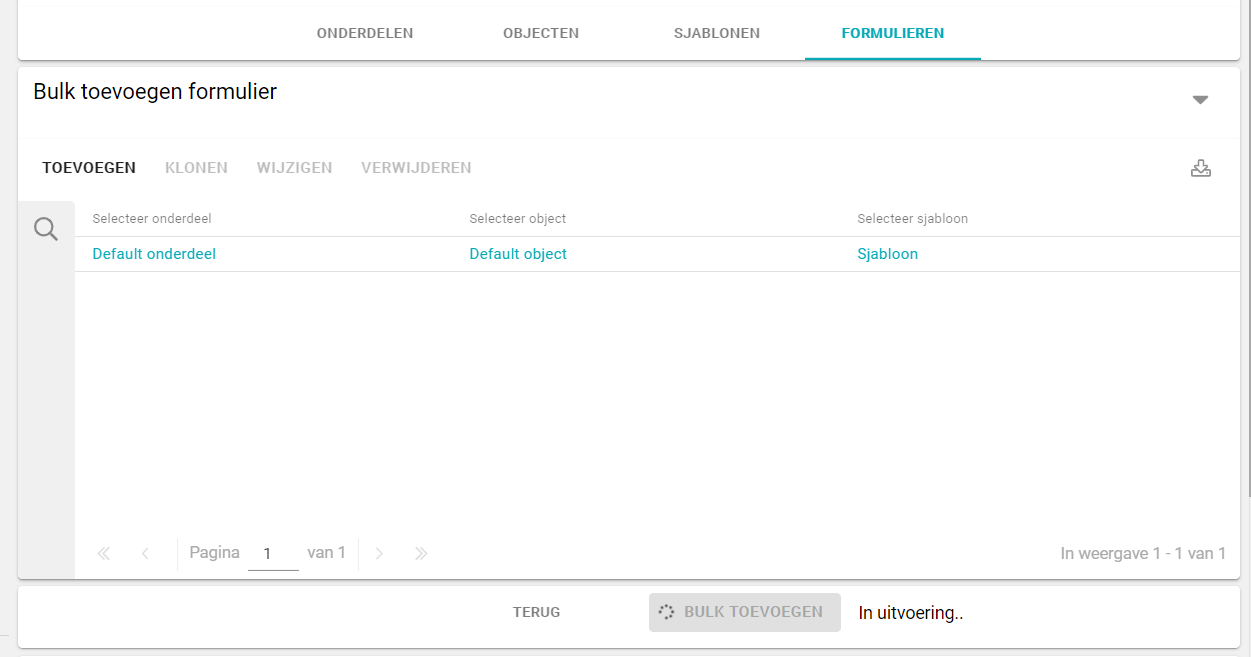Click the Bulk toevoegen button

point(744,612)
